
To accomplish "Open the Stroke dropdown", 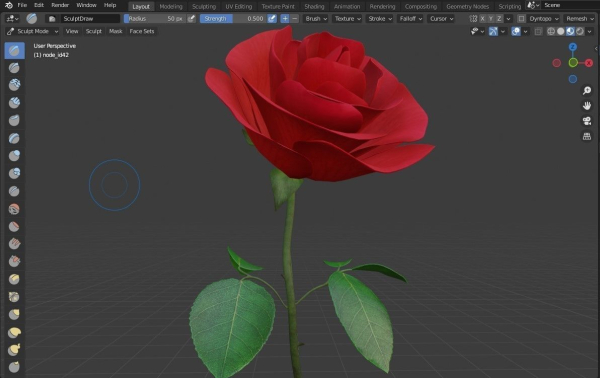I will [x=380, y=19].
